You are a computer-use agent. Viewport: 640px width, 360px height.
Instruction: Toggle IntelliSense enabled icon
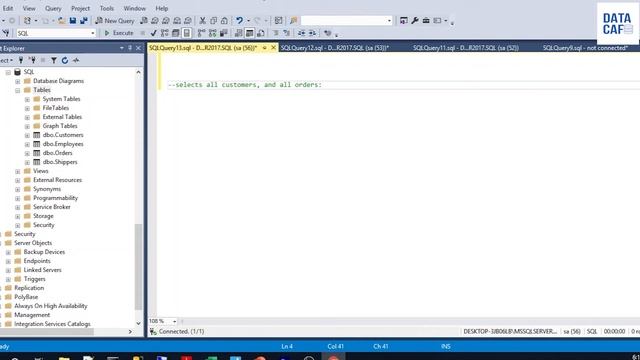tap(187, 33)
